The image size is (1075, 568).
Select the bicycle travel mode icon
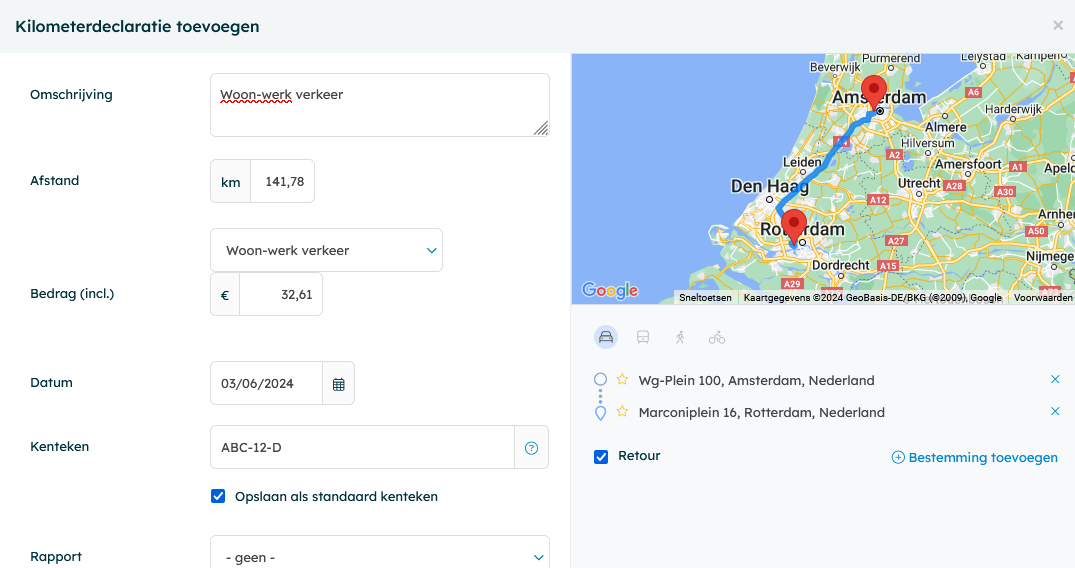pyautogui.click(x=717, y=337)
